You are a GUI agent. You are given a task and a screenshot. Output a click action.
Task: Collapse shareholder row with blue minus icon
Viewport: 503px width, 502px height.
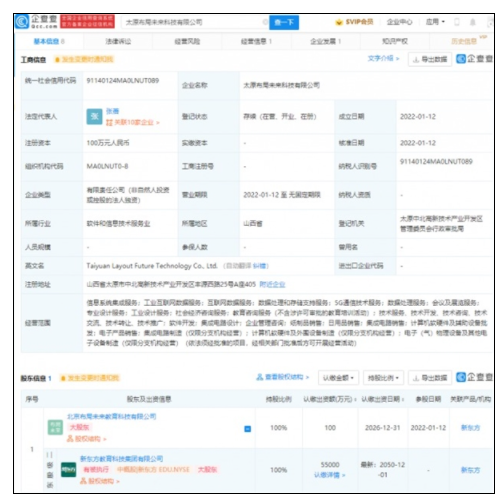(248, 429)
